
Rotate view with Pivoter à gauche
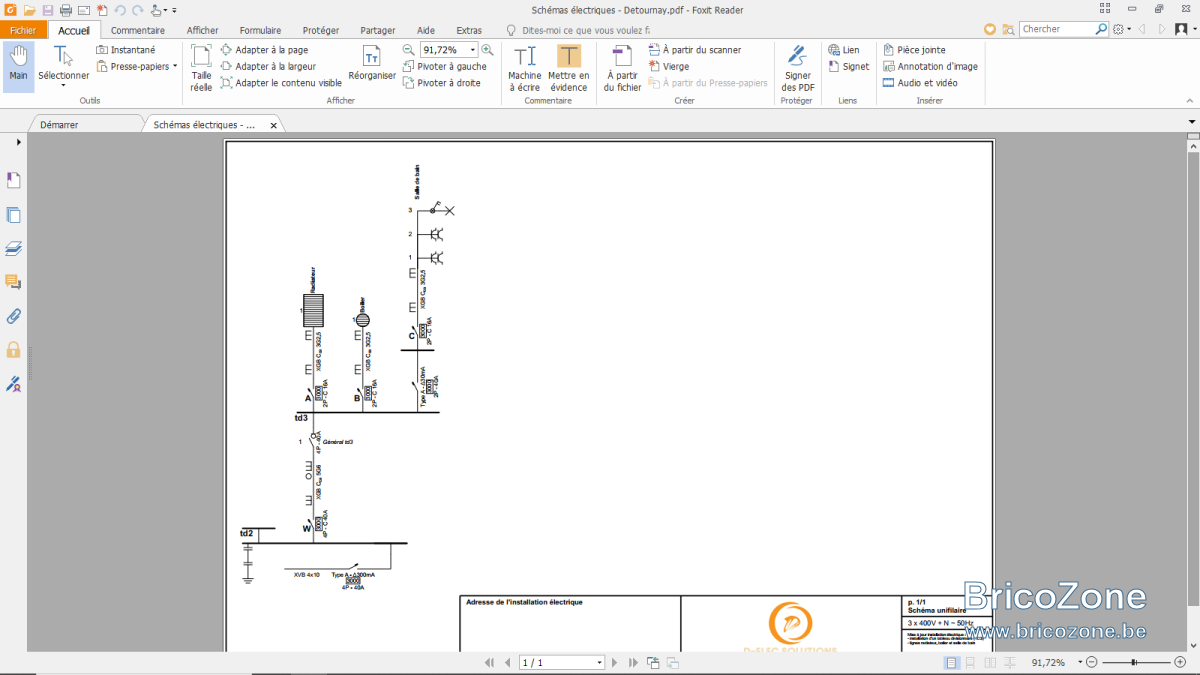tap(445, 66)
